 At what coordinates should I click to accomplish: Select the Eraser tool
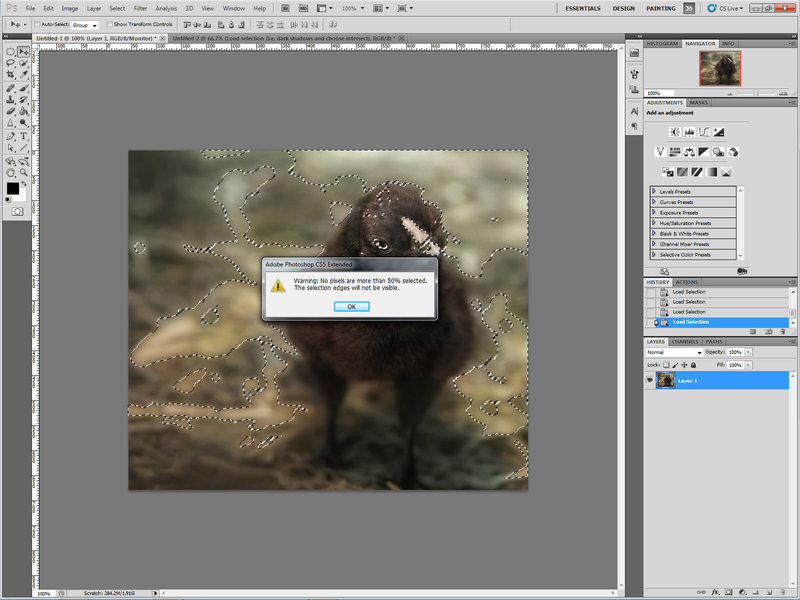10,111
